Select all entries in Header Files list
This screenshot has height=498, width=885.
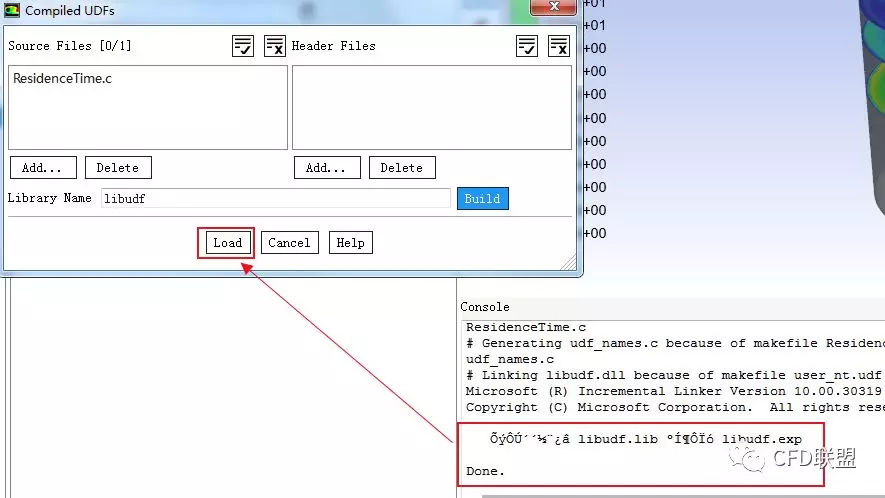[527, 46]
